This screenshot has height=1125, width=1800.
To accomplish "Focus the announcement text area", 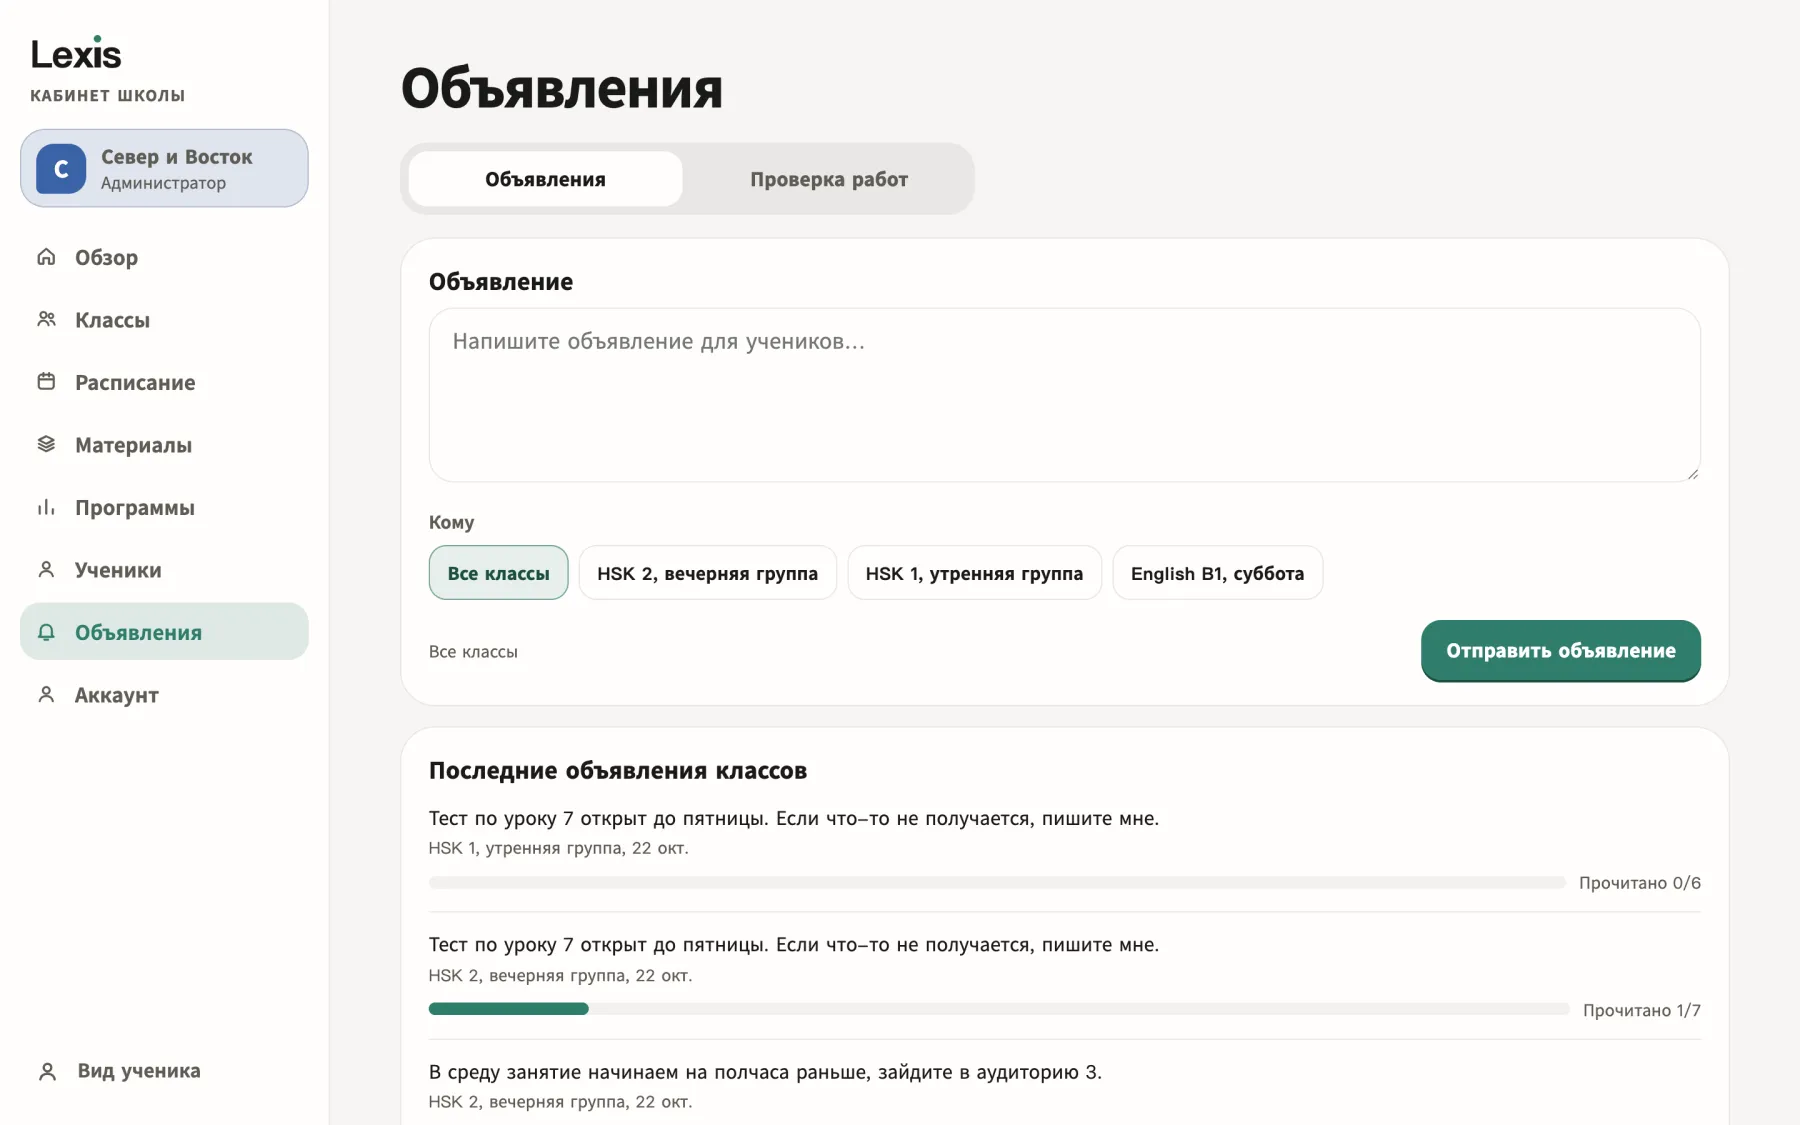I will [1064, 395].
